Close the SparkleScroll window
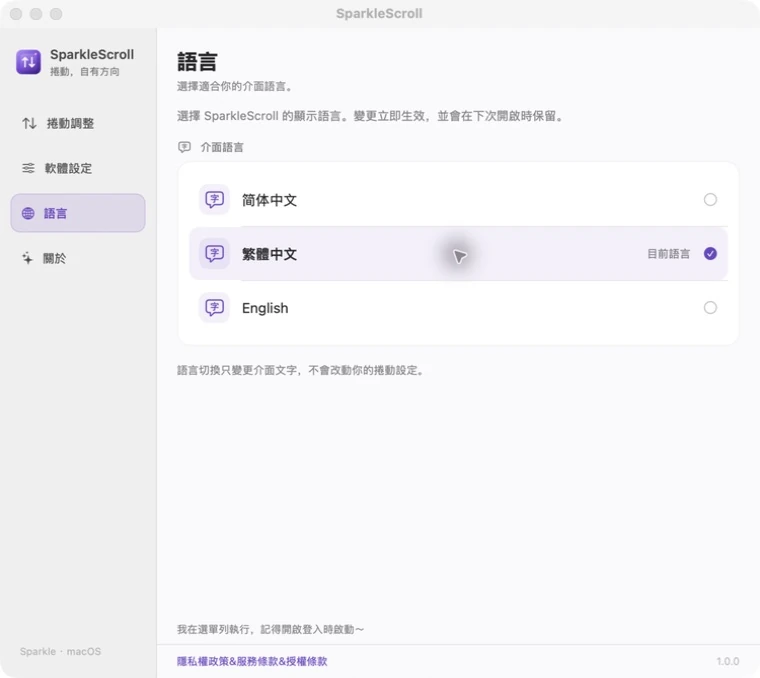Viewport: 760px width, 678px height. coord(16,14)
